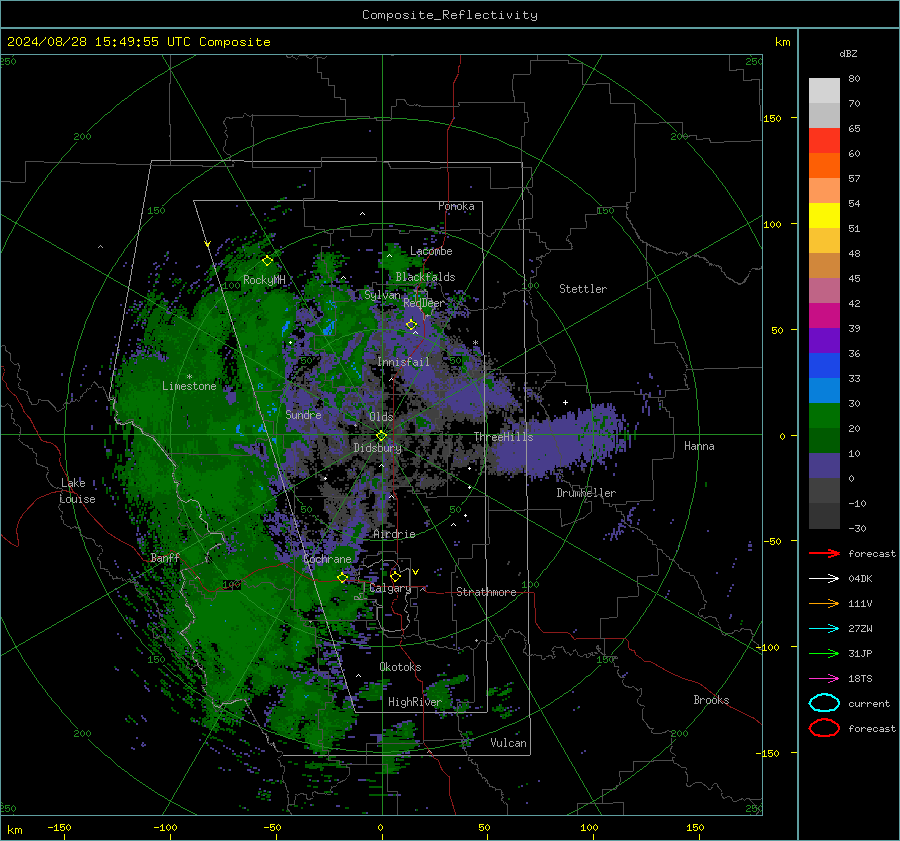900x841 pixels.
Task: Click the 'current' legend label text
Action: (869, 703)
